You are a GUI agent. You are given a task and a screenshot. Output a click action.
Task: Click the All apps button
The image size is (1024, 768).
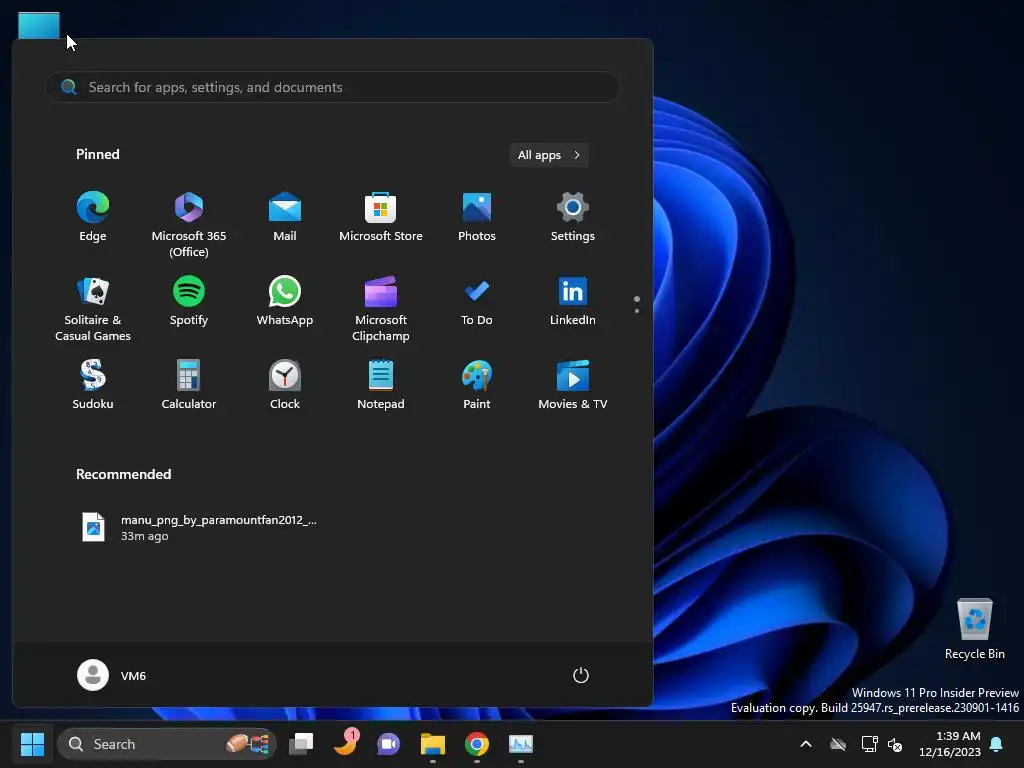tap(549, 155)
